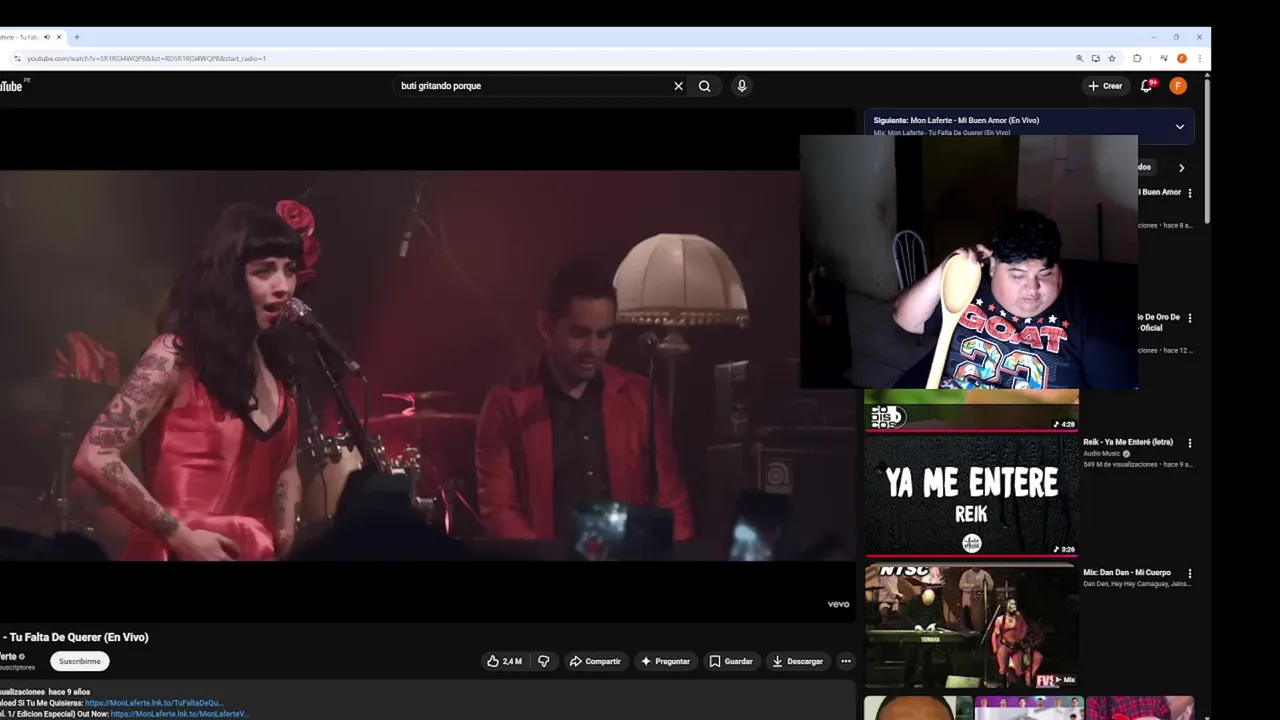Open the YouTube account avatar menu

1178,86
